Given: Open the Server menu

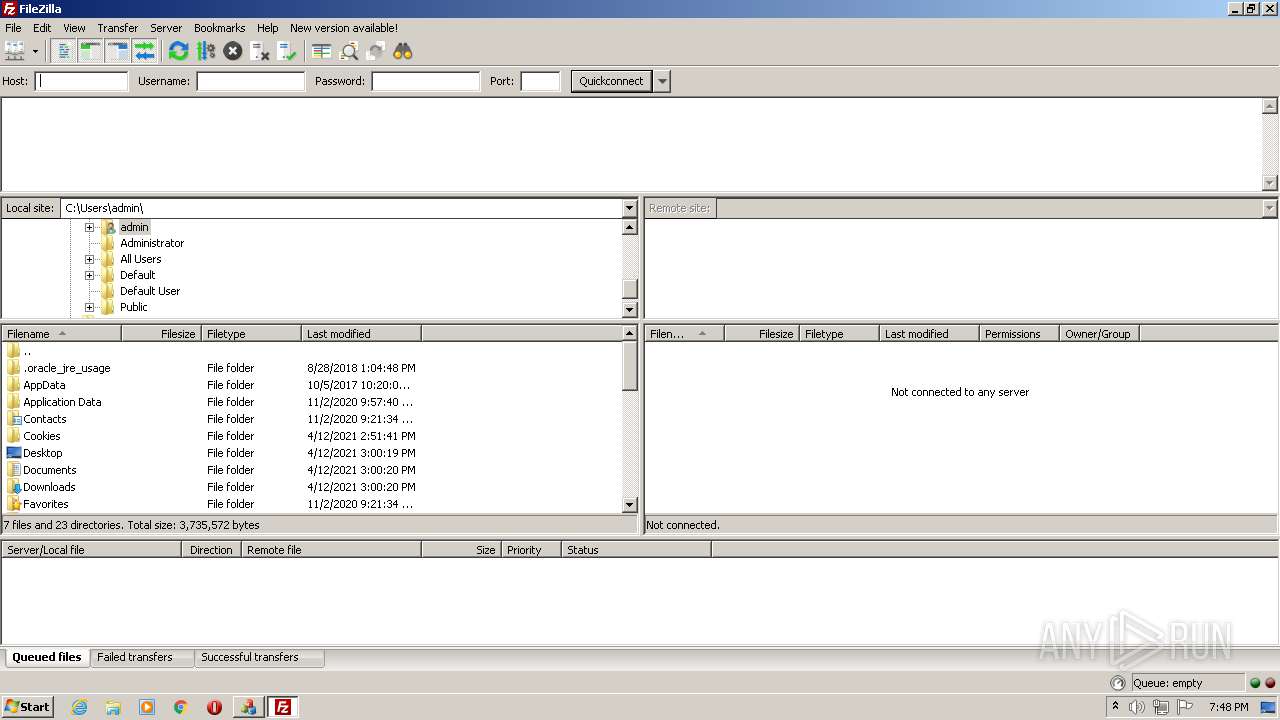Looking at the screenshot, I should tap(166, 28).
